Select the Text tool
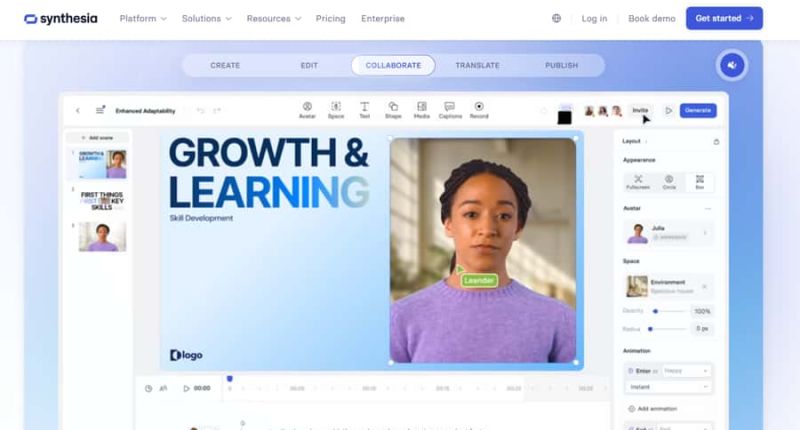The height and width of the screenshot is (430, 800). point(364,109)
